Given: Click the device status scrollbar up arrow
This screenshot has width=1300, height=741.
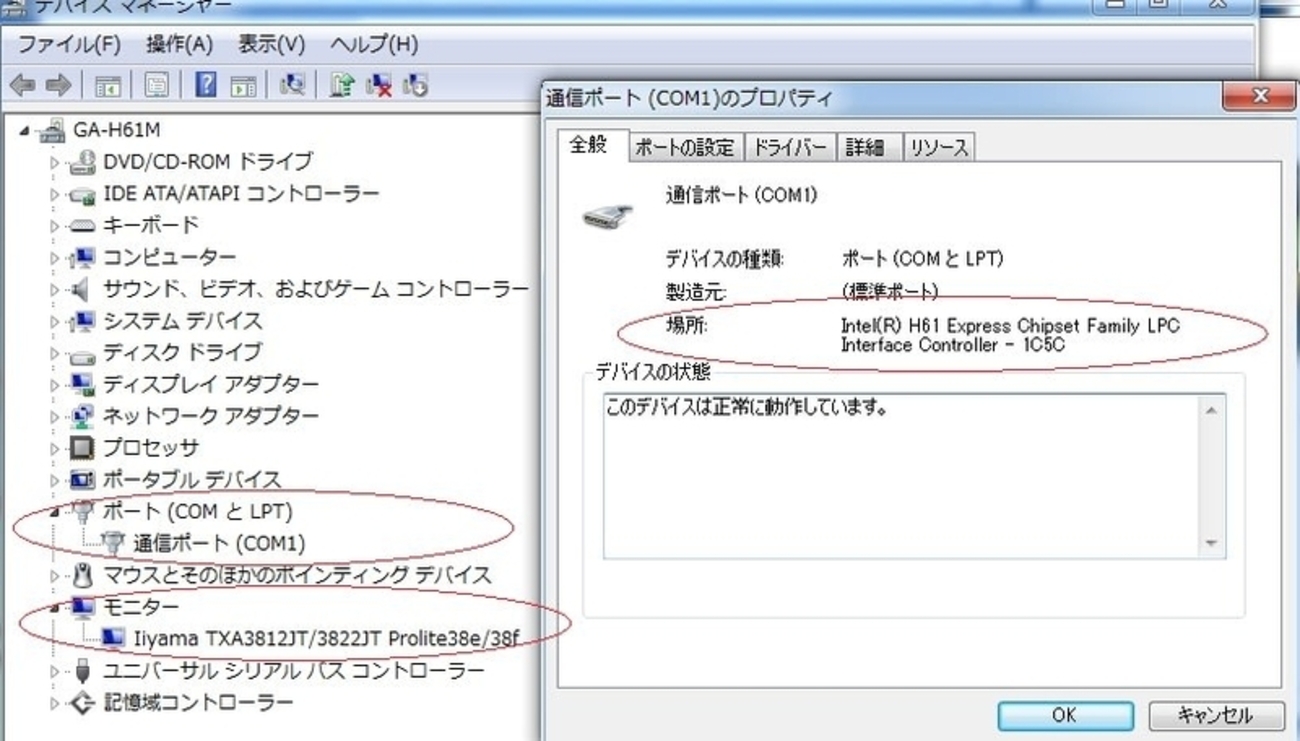Looking at the screenshot, I should click(x=1212, y=411).
